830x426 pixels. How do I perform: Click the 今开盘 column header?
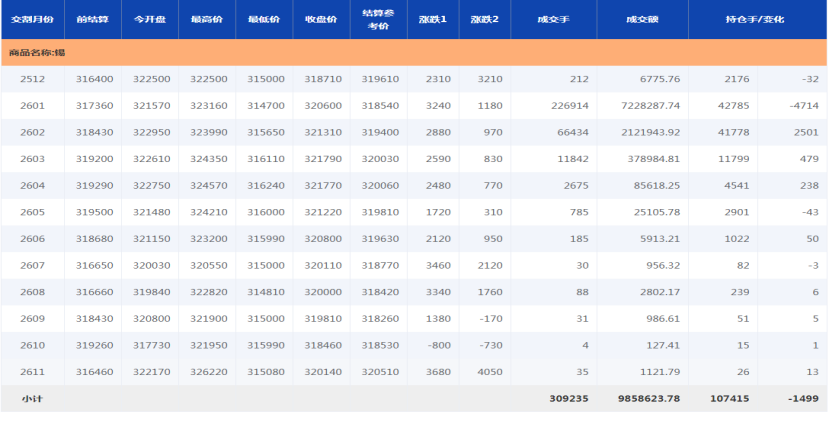(x=150, y=19)
